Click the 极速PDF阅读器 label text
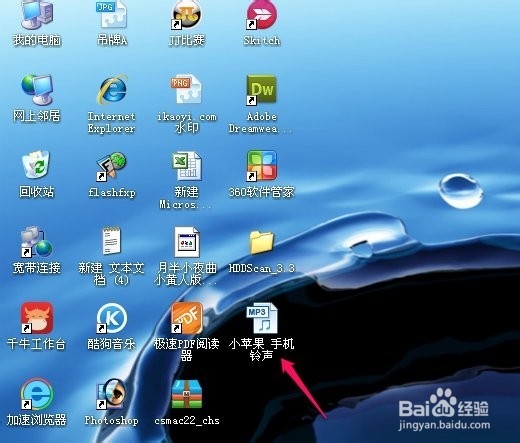The height and width of the screenshot is (443, 520). click(186, 350)
